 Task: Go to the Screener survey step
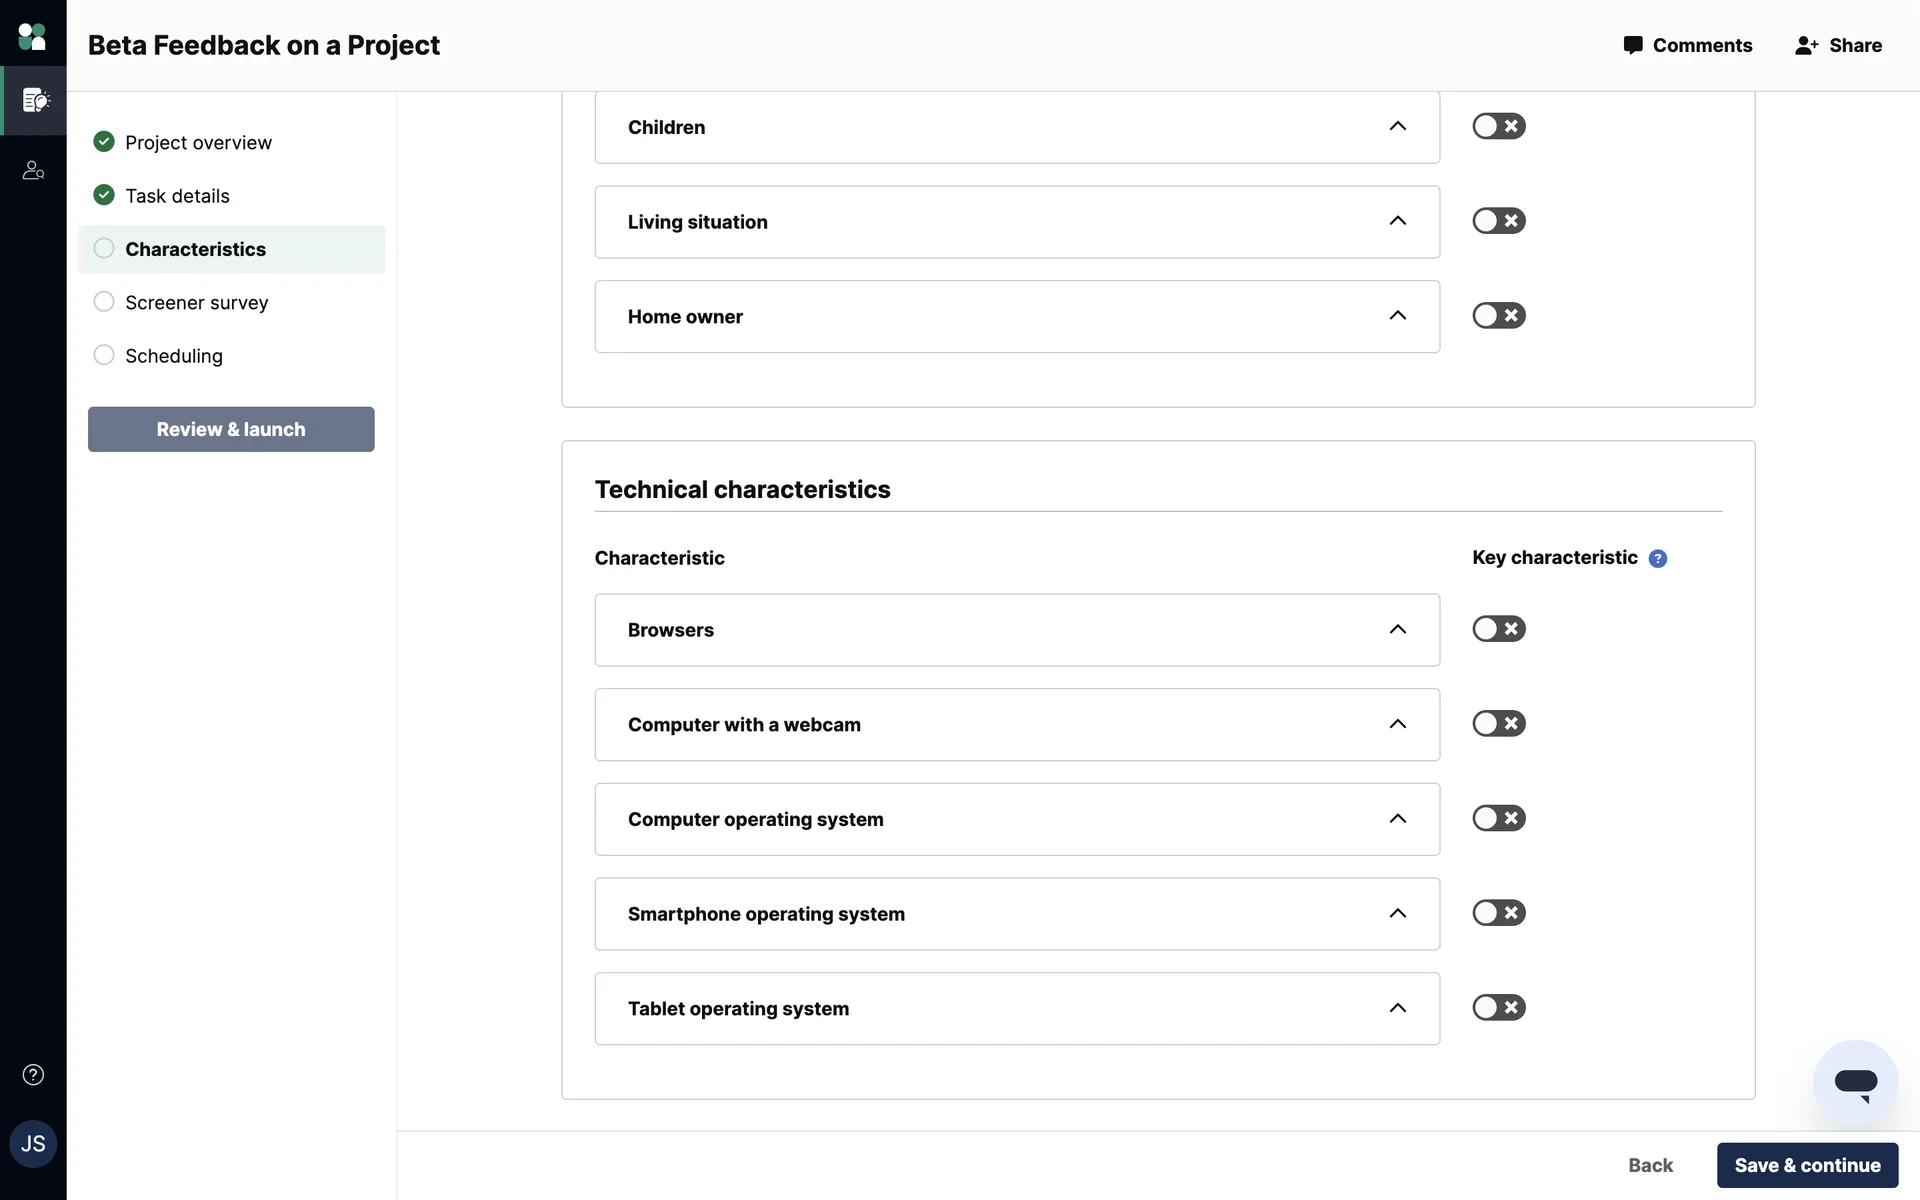(196, 302)
